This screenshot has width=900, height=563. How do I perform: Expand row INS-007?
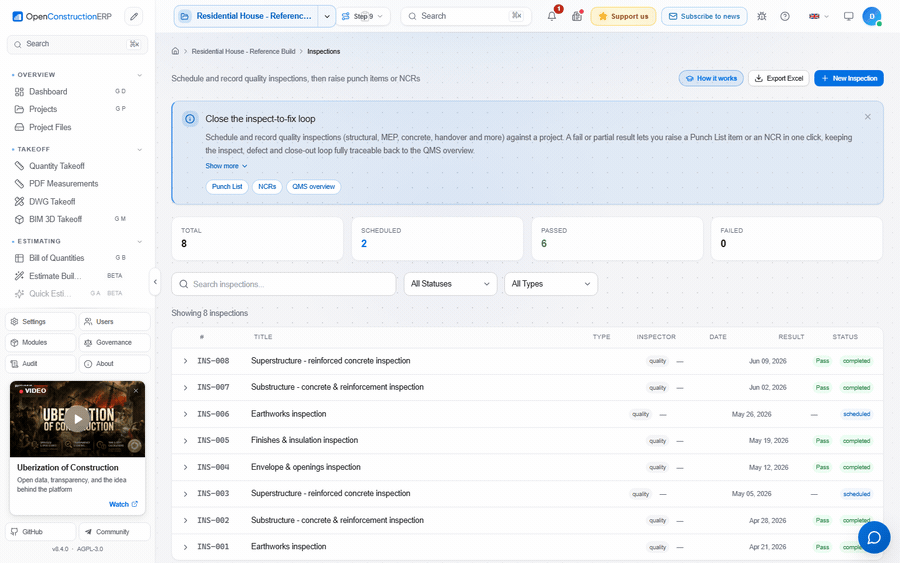(185, 387)
